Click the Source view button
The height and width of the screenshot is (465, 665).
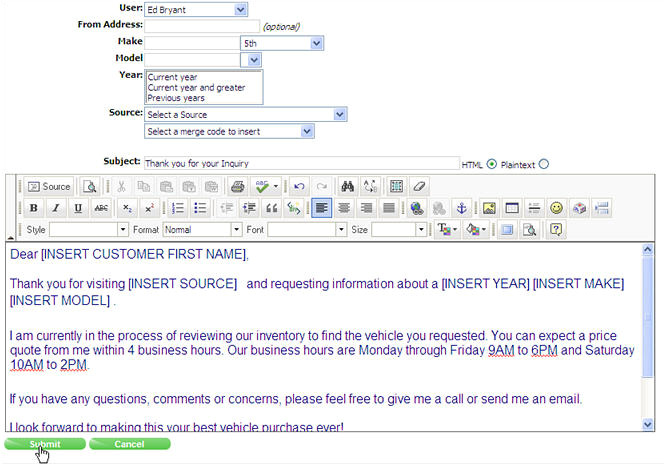[x=49, y=186]
